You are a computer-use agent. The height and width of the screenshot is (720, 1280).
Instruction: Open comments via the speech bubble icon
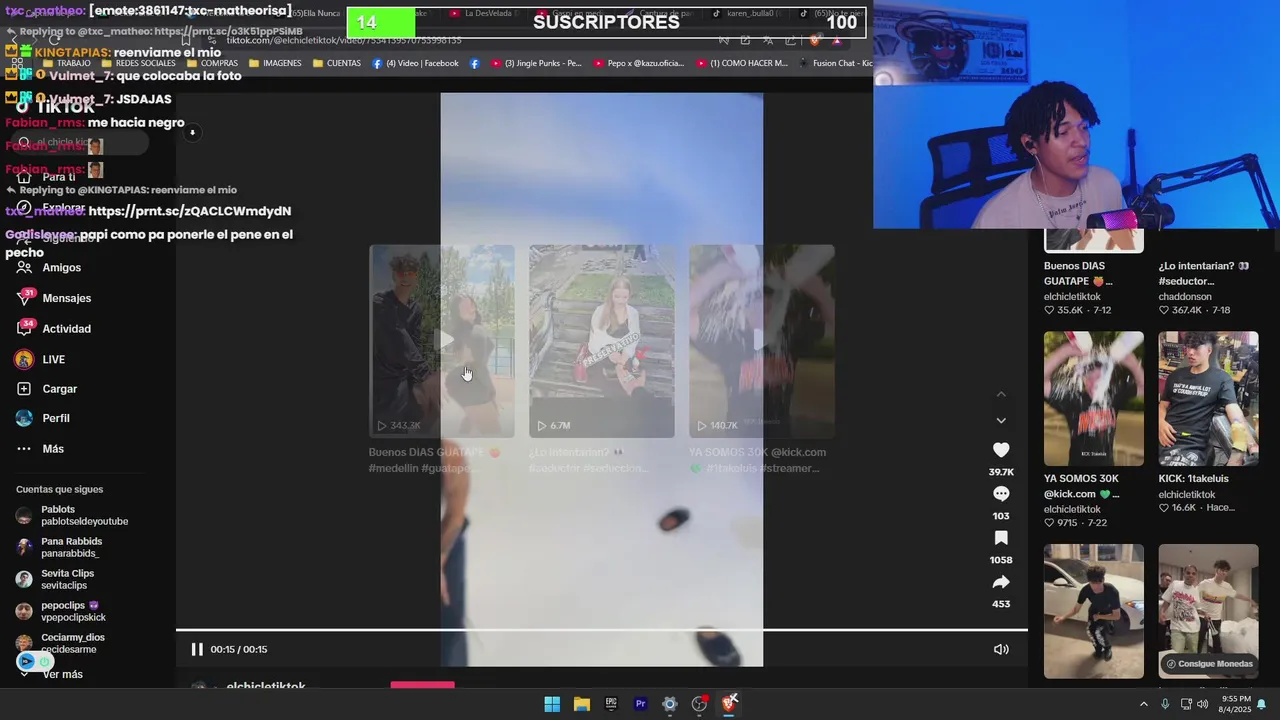(x=1001, y=494)
